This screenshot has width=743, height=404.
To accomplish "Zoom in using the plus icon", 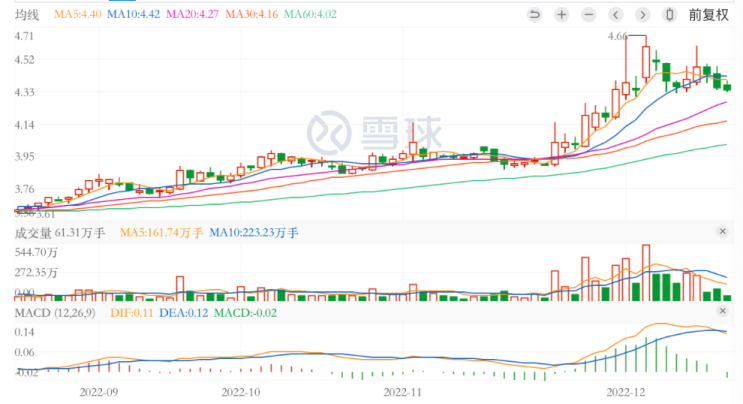I will [x=561, y=15].
